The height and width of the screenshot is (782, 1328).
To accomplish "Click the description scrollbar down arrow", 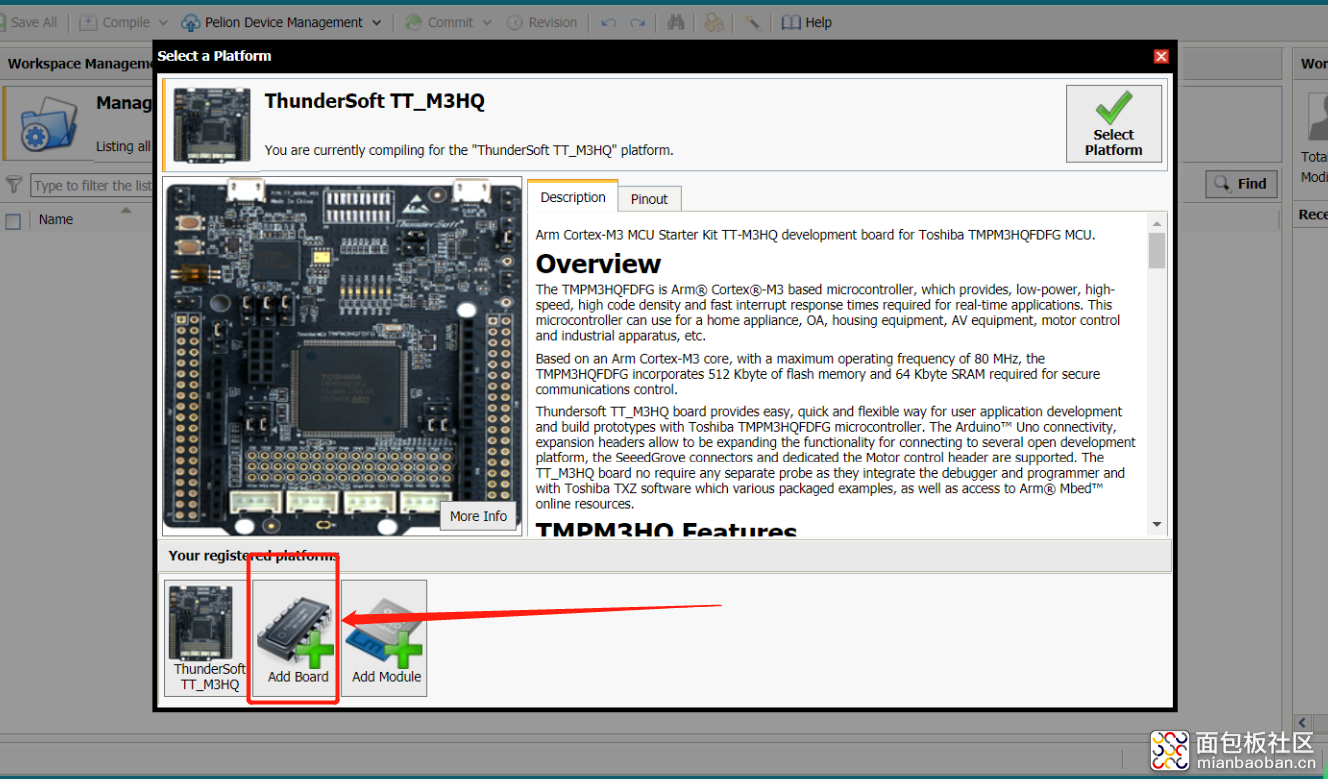I will pos(1157,524).
